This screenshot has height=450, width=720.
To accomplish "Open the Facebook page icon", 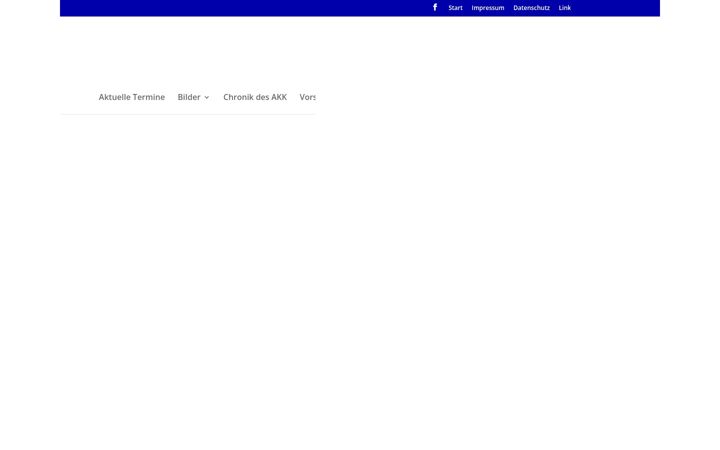I will point(435,7).
